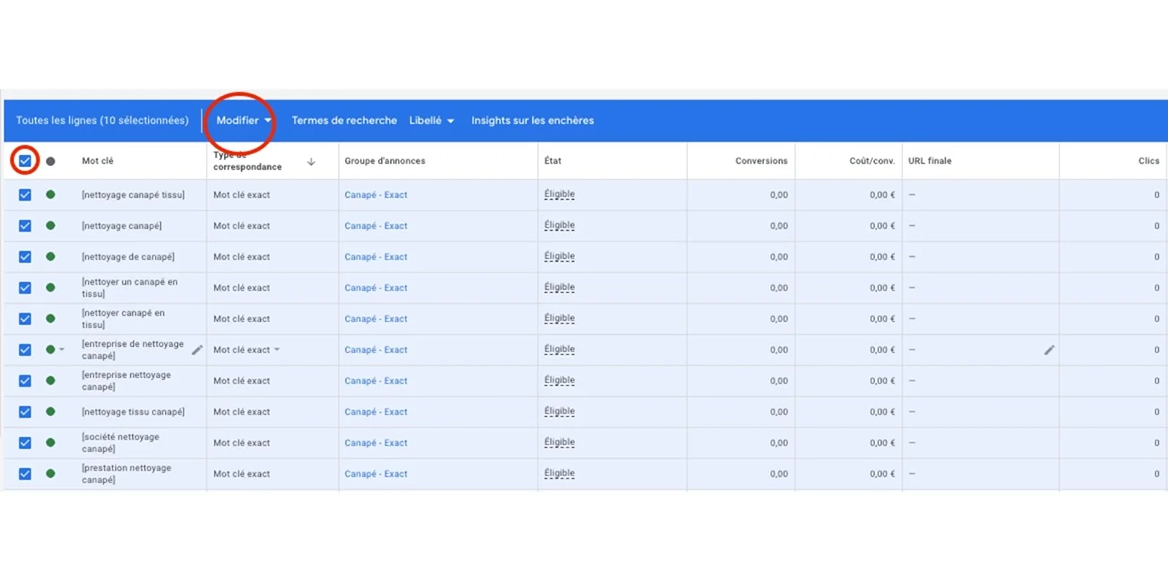Viewport: 1168px width, 581px height.
Task: Uncheck the [nettoyage canapé] row checkbox
Action: click(25, 226)
